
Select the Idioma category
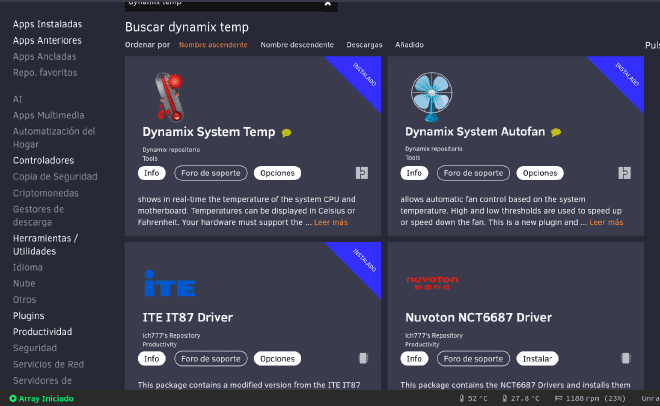[x=28, y=267]
